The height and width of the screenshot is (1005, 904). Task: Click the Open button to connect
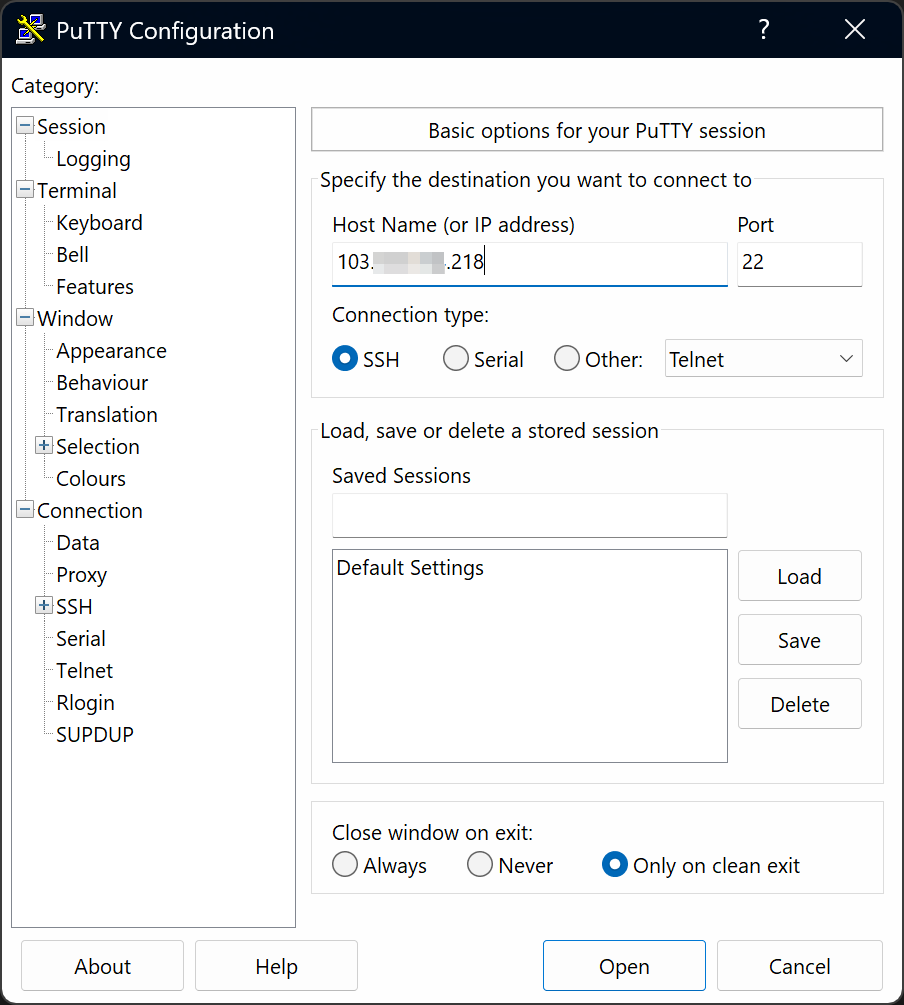[624, 966]
